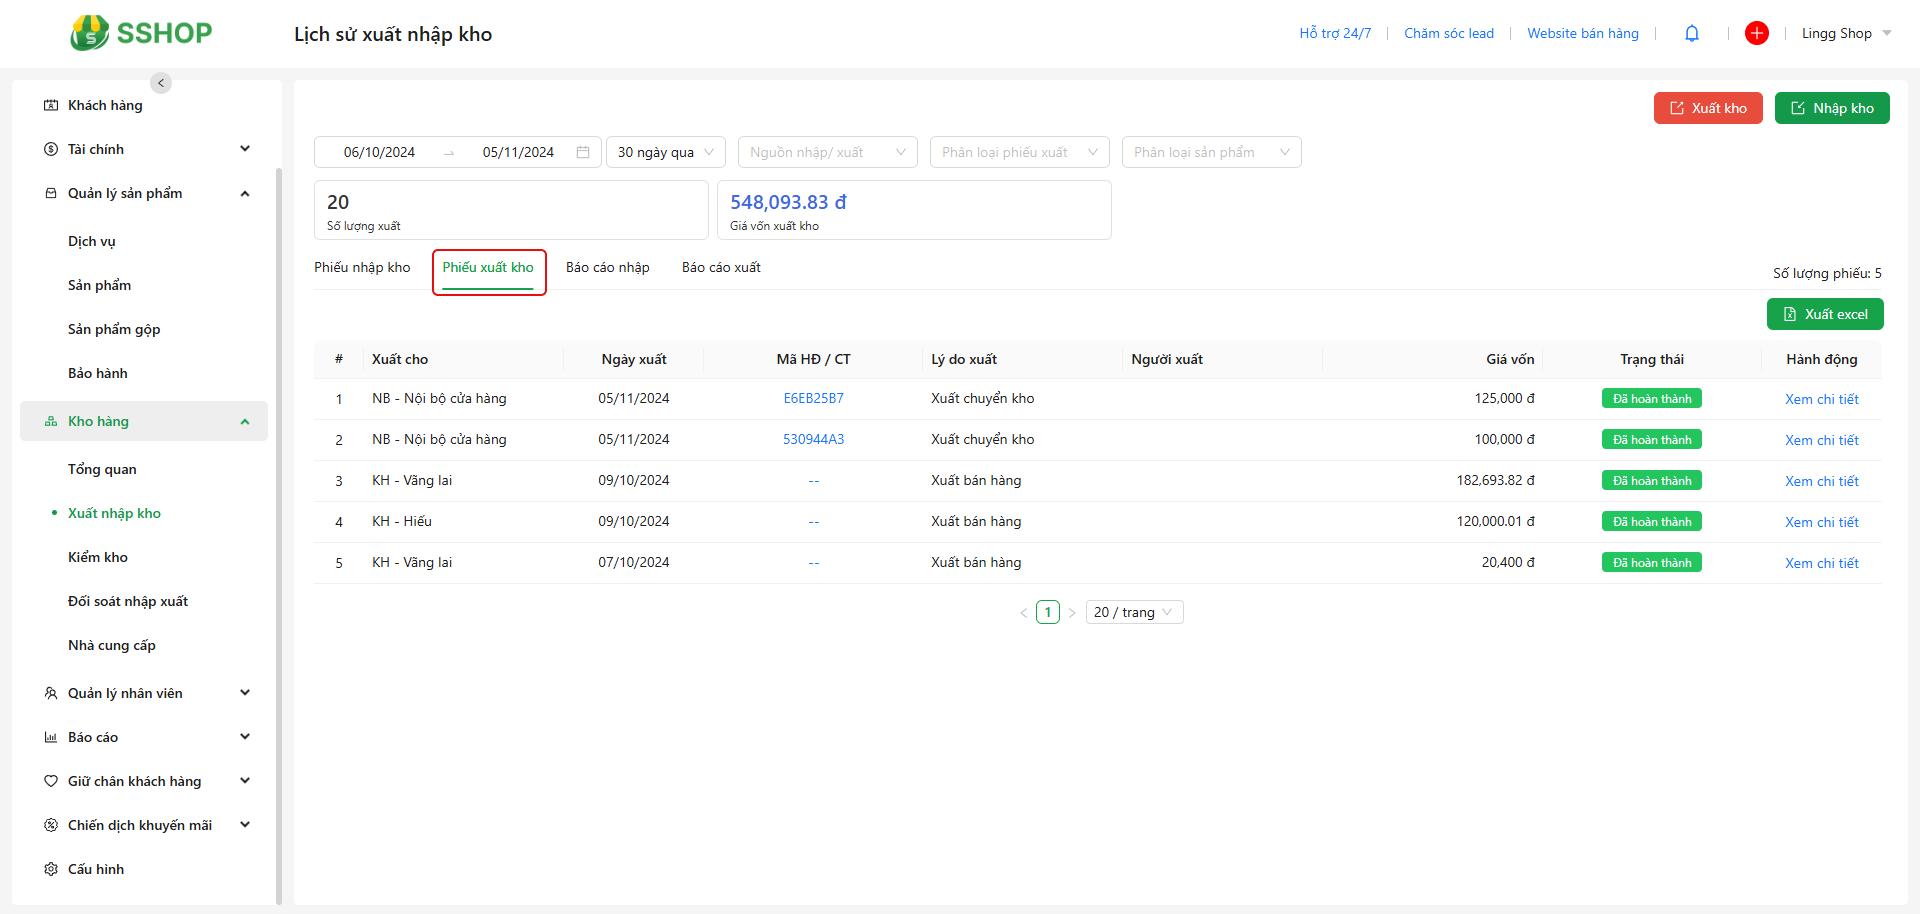
Task: Open invoice link E6EB25B7
Action: point(813,398)
